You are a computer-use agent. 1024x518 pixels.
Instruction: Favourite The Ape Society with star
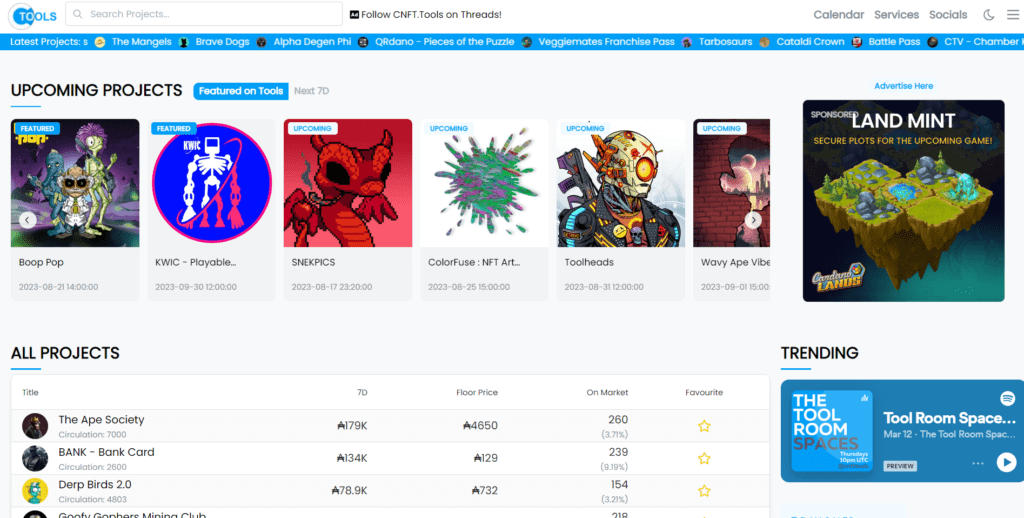coord(704,426)
